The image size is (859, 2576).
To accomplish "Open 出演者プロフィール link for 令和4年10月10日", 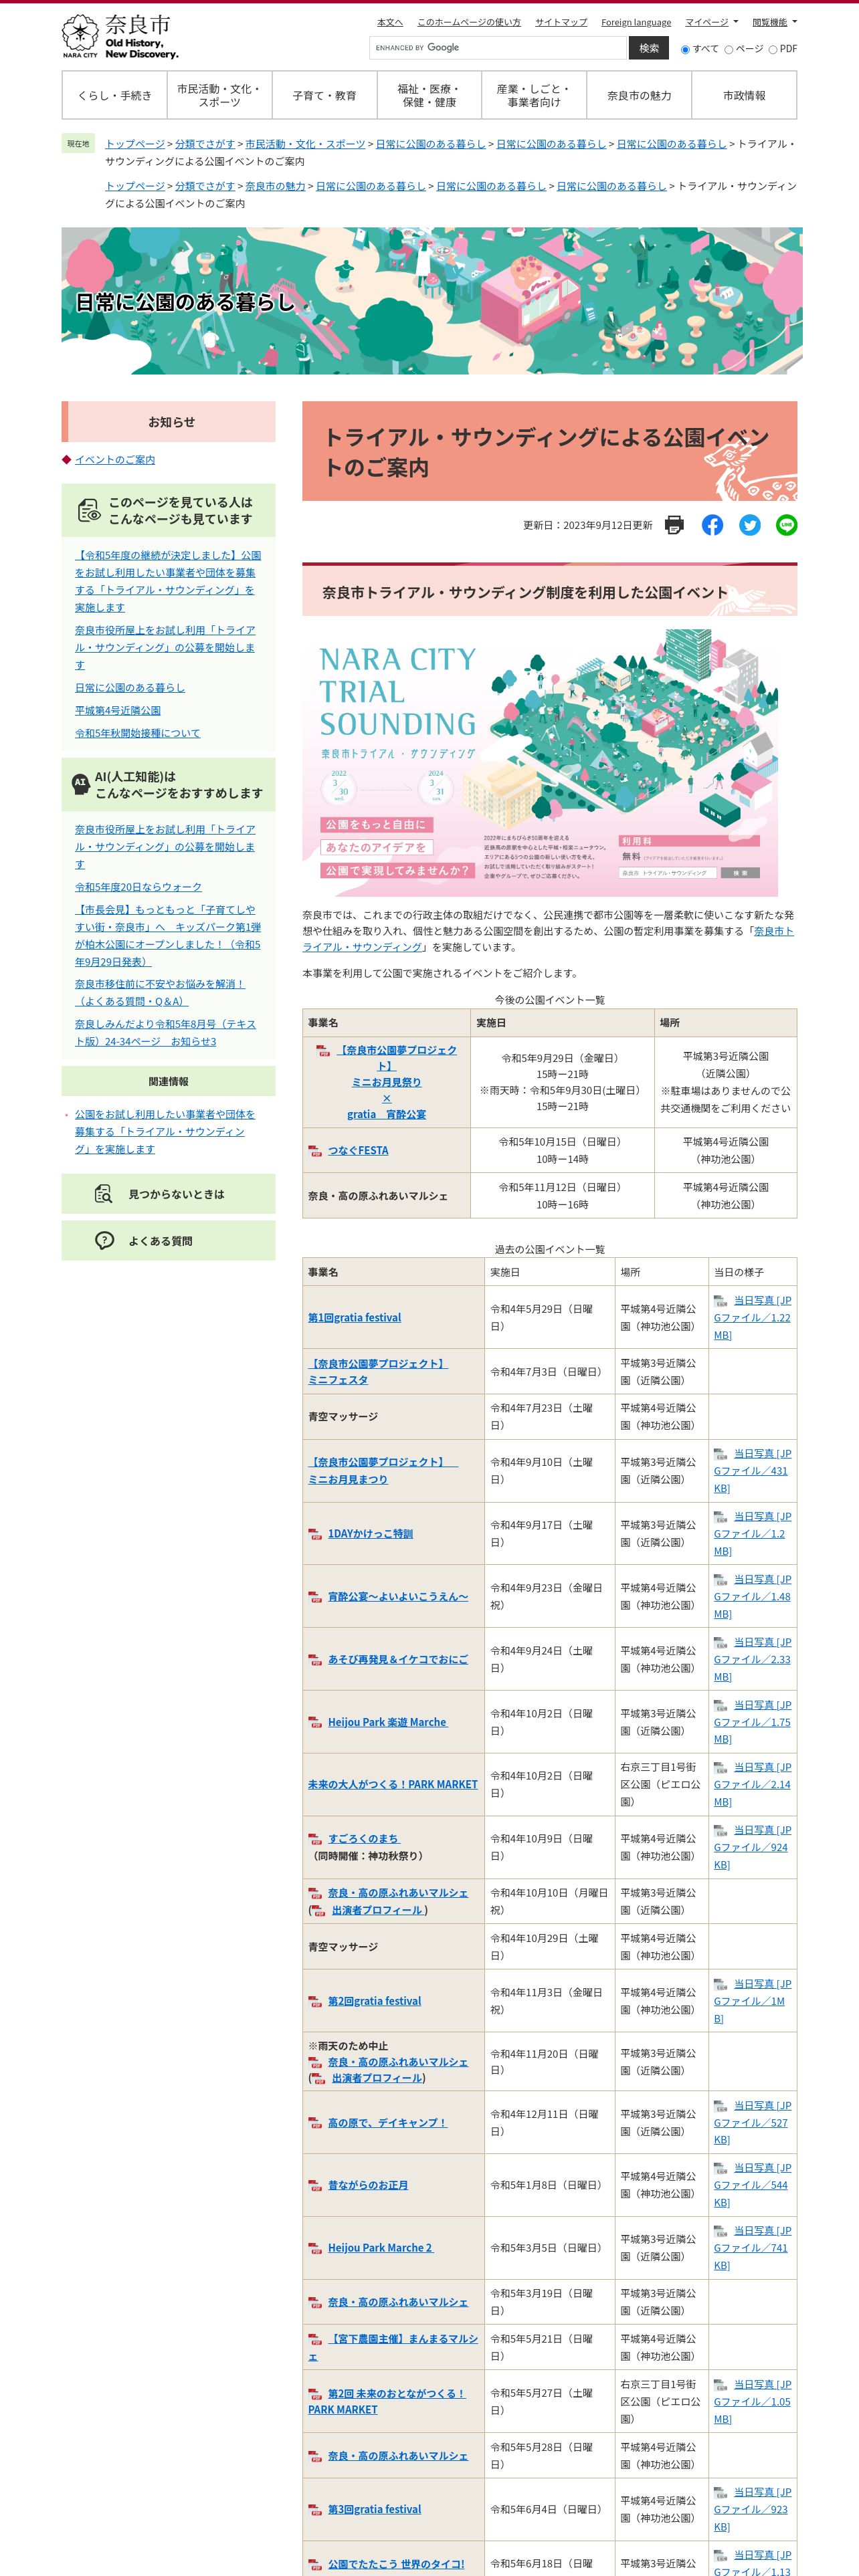I will pos(377,1910).
